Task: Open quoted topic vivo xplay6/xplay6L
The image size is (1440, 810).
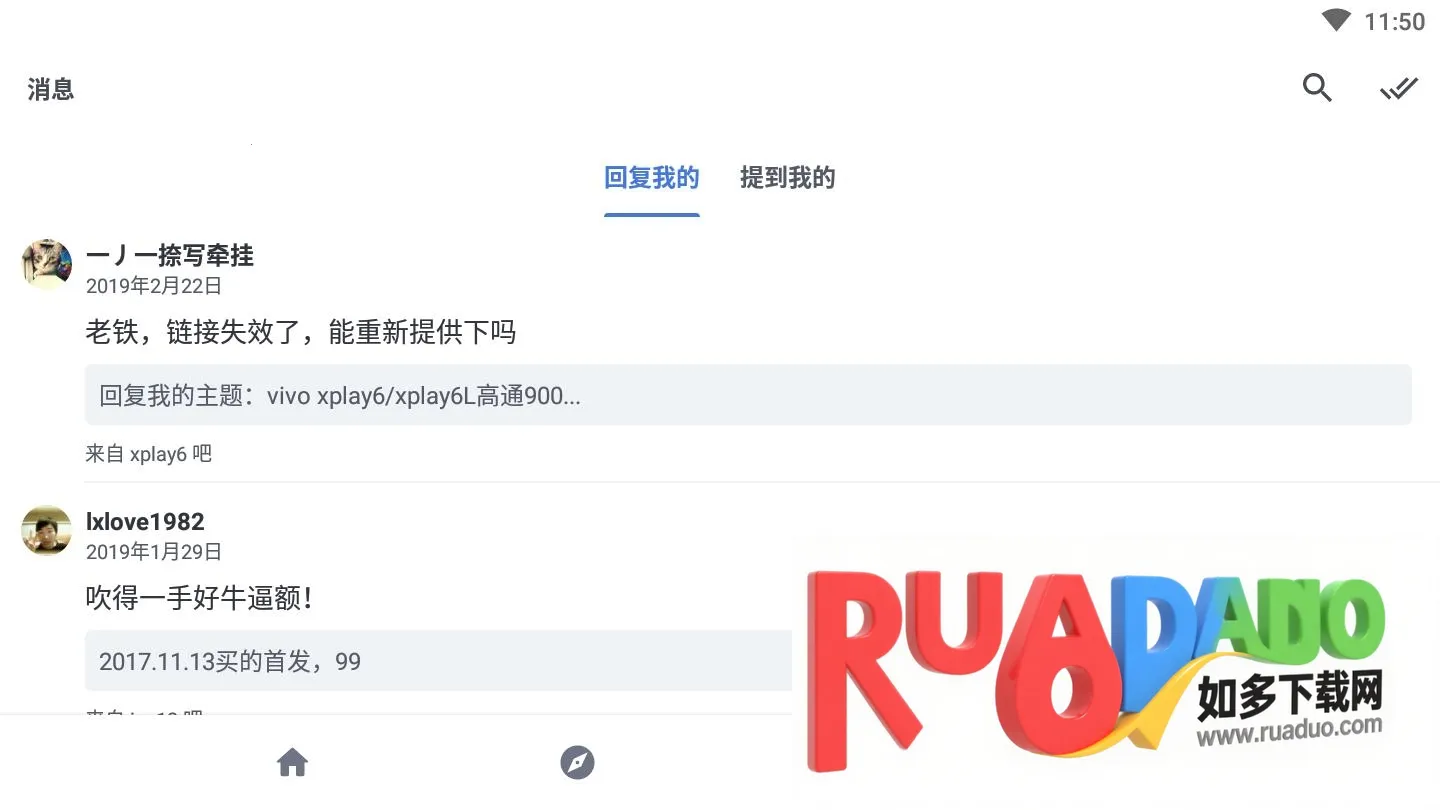Action: point(748,395)
